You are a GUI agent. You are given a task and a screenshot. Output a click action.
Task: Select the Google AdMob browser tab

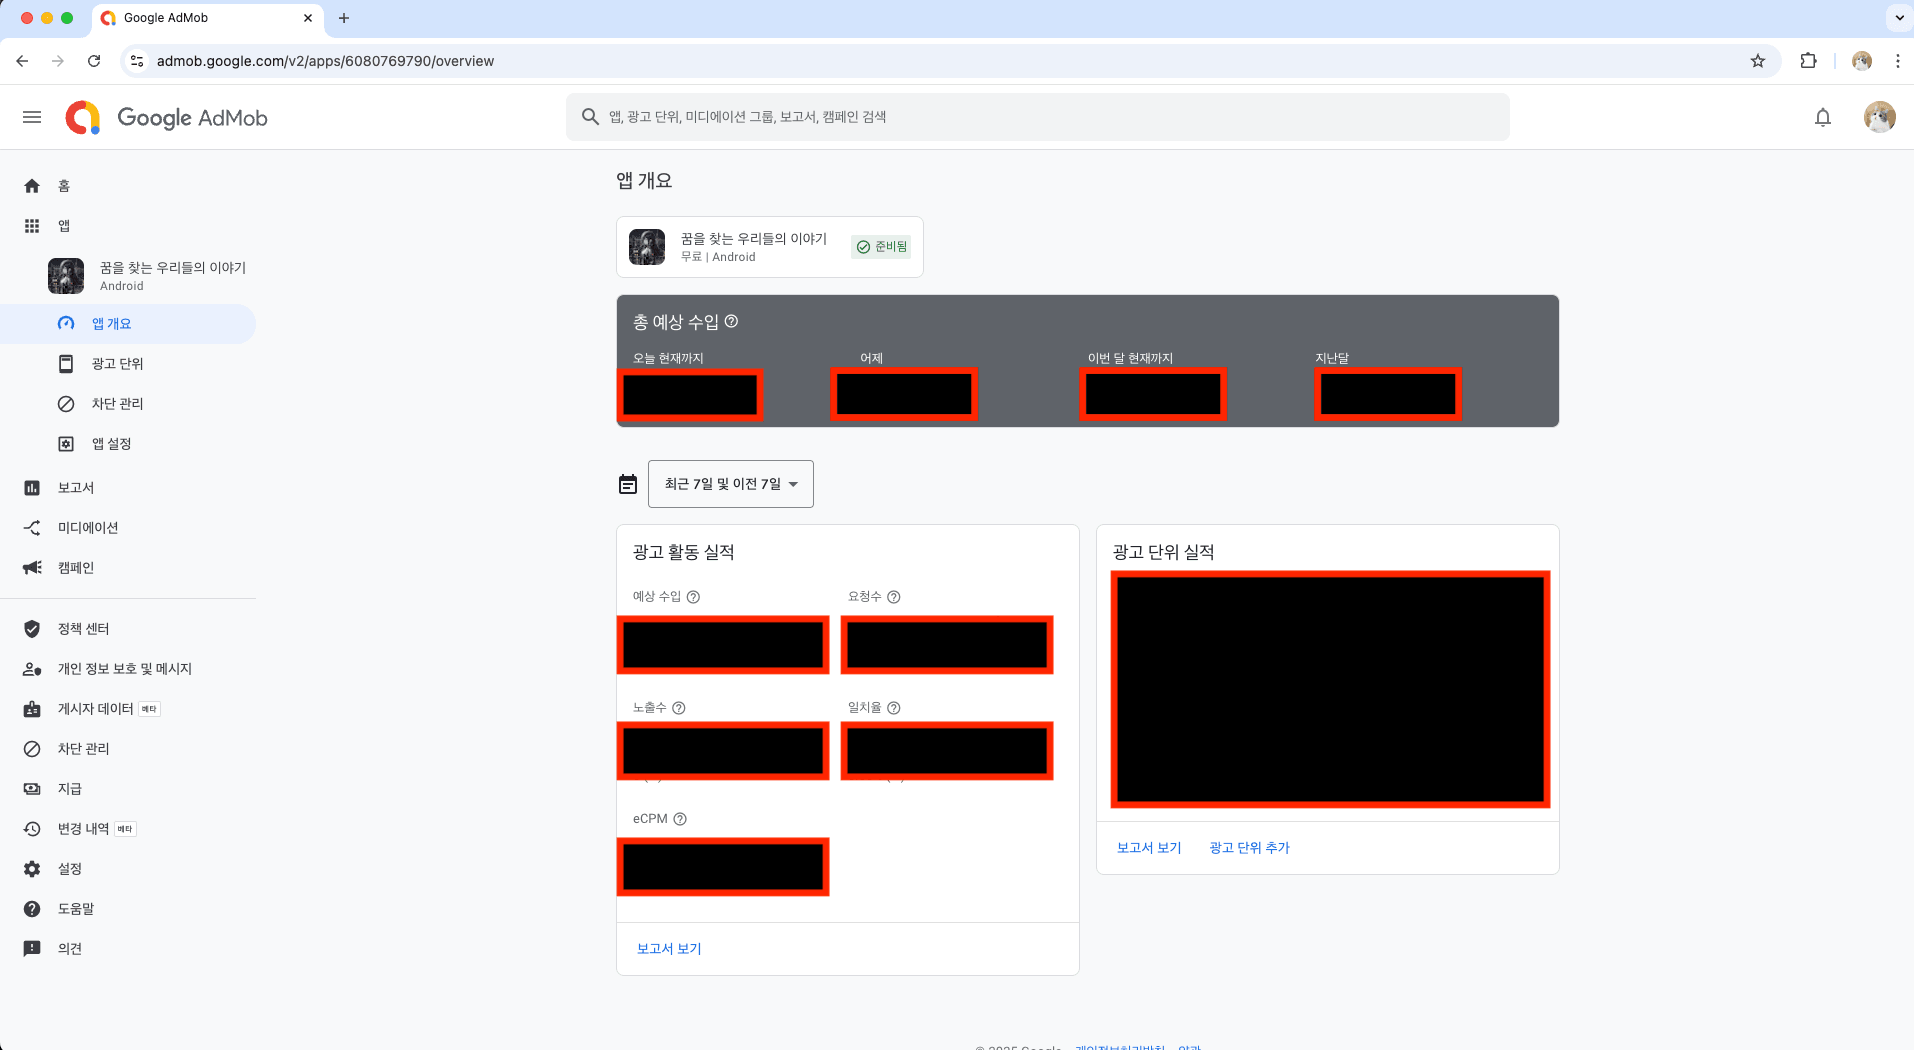[x=207, y=18]
